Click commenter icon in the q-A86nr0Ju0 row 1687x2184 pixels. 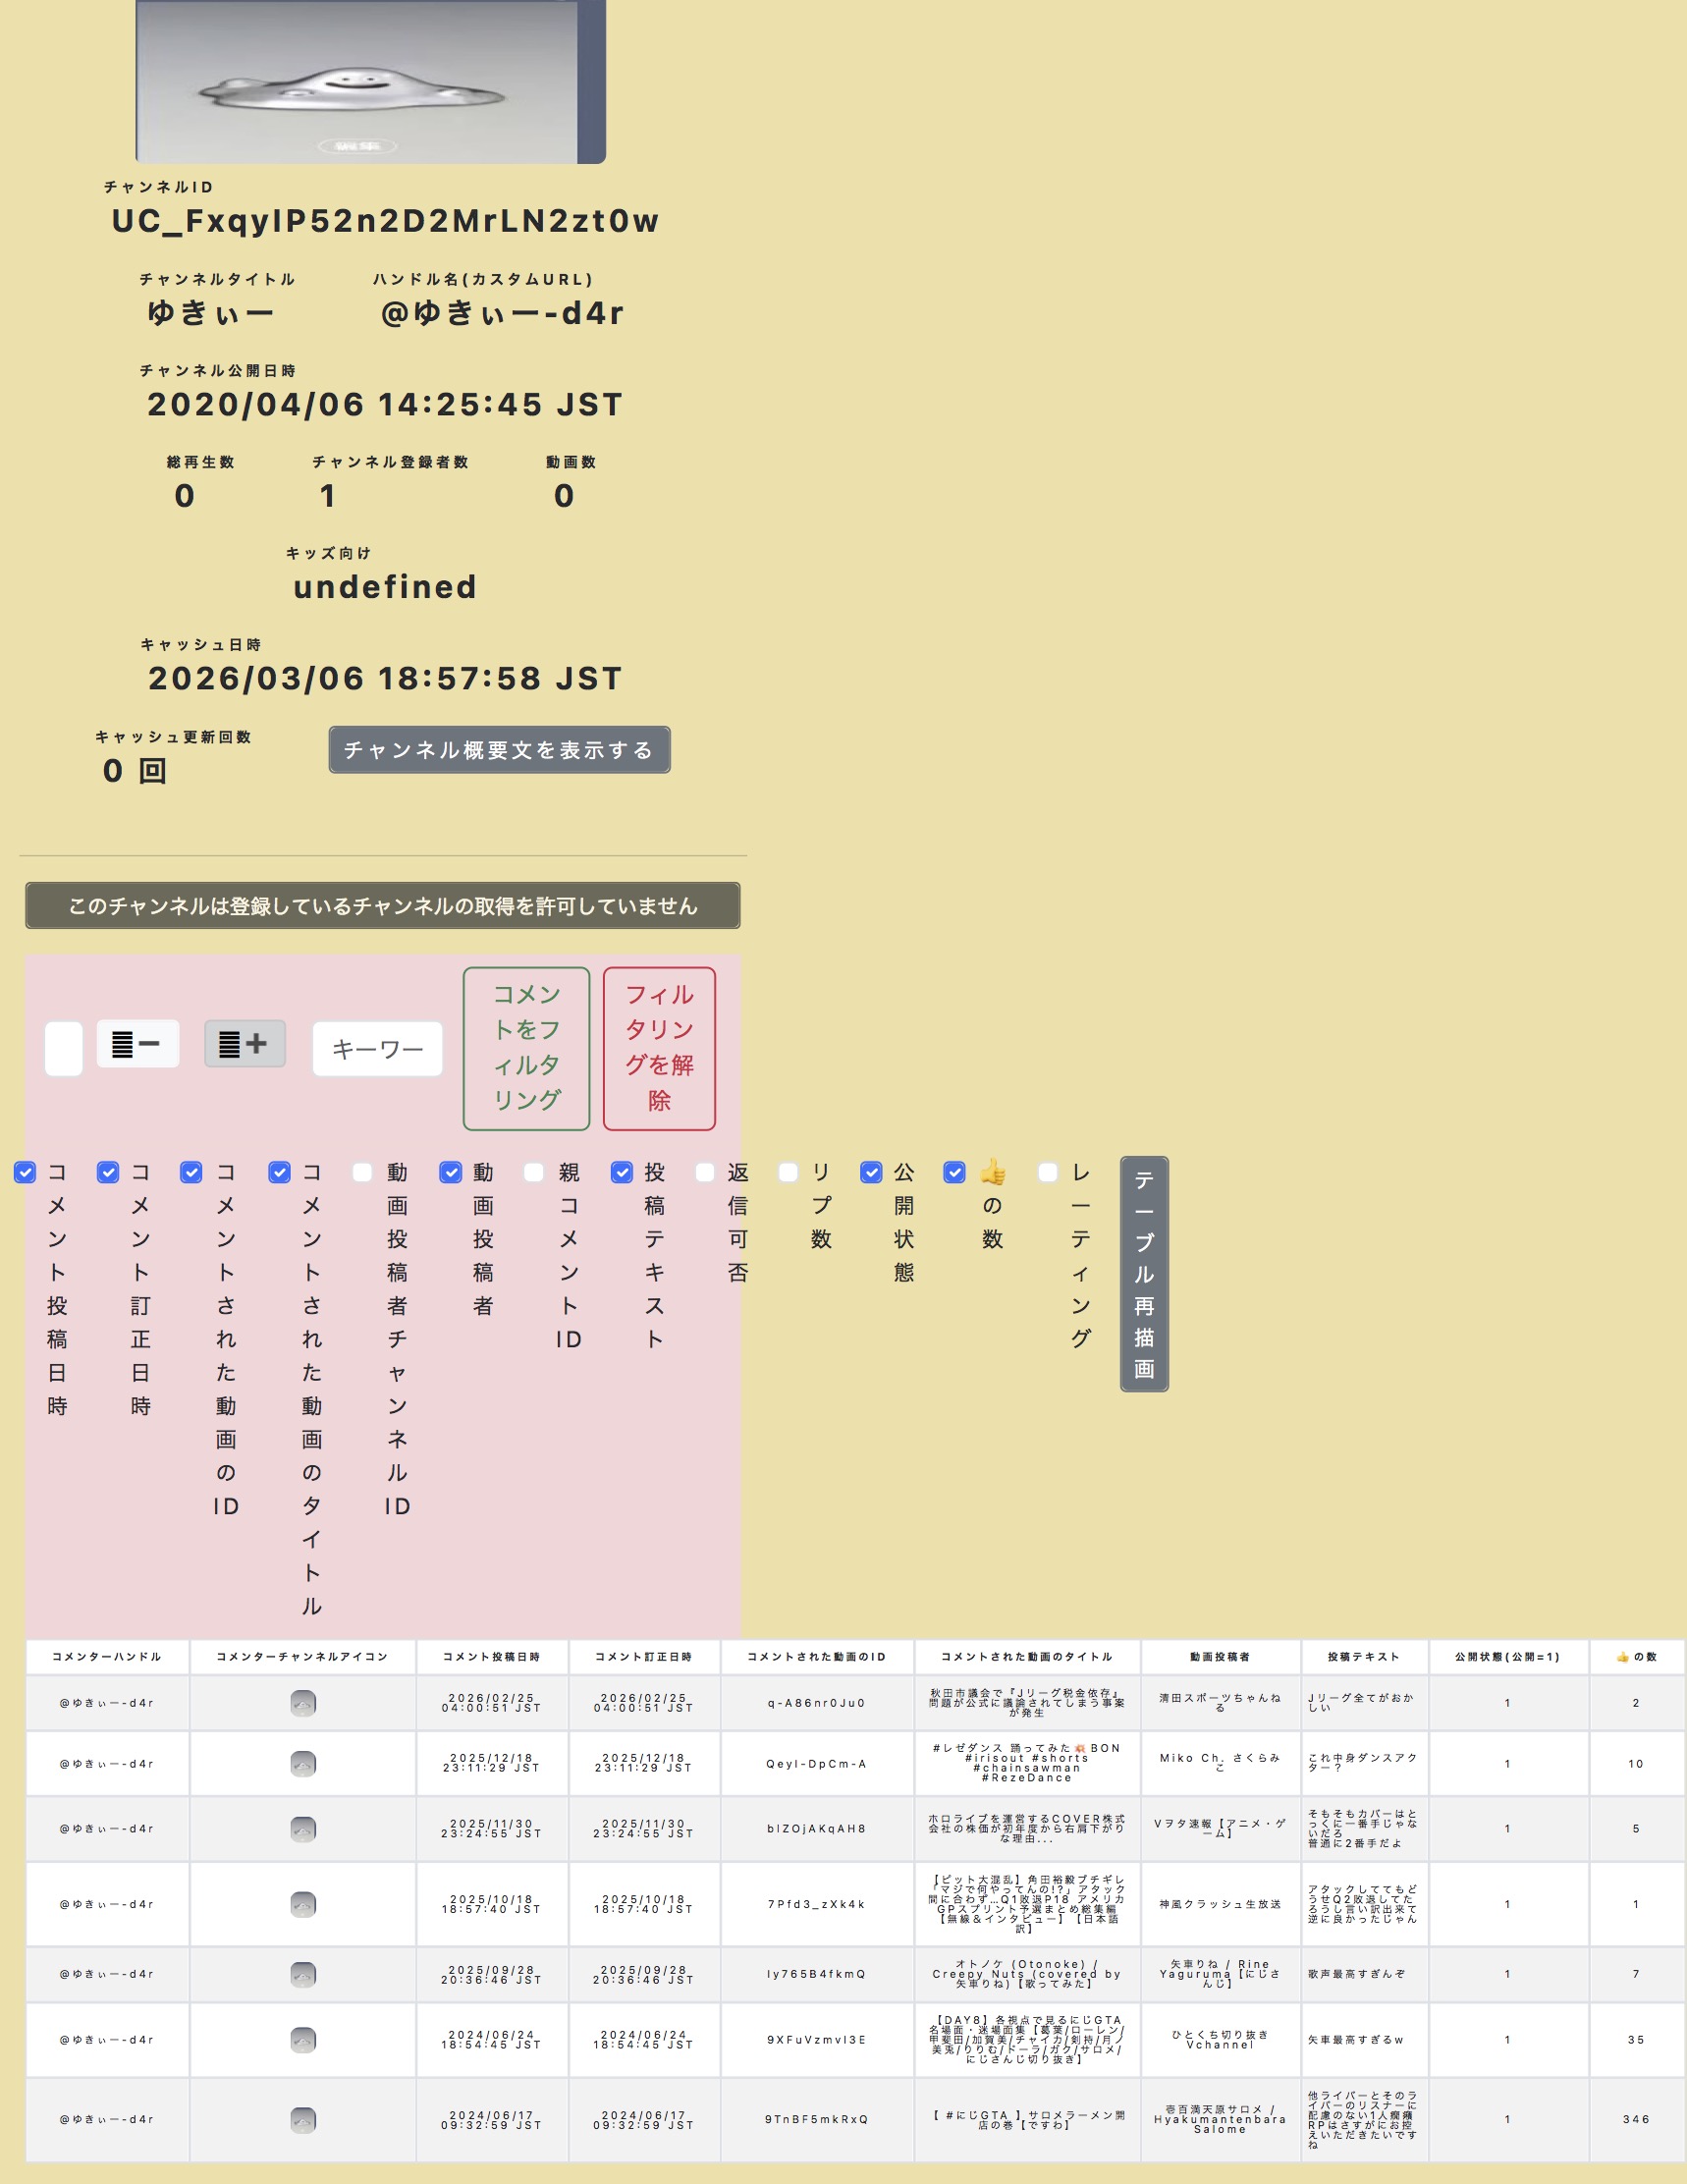(x=303, y=1703)
